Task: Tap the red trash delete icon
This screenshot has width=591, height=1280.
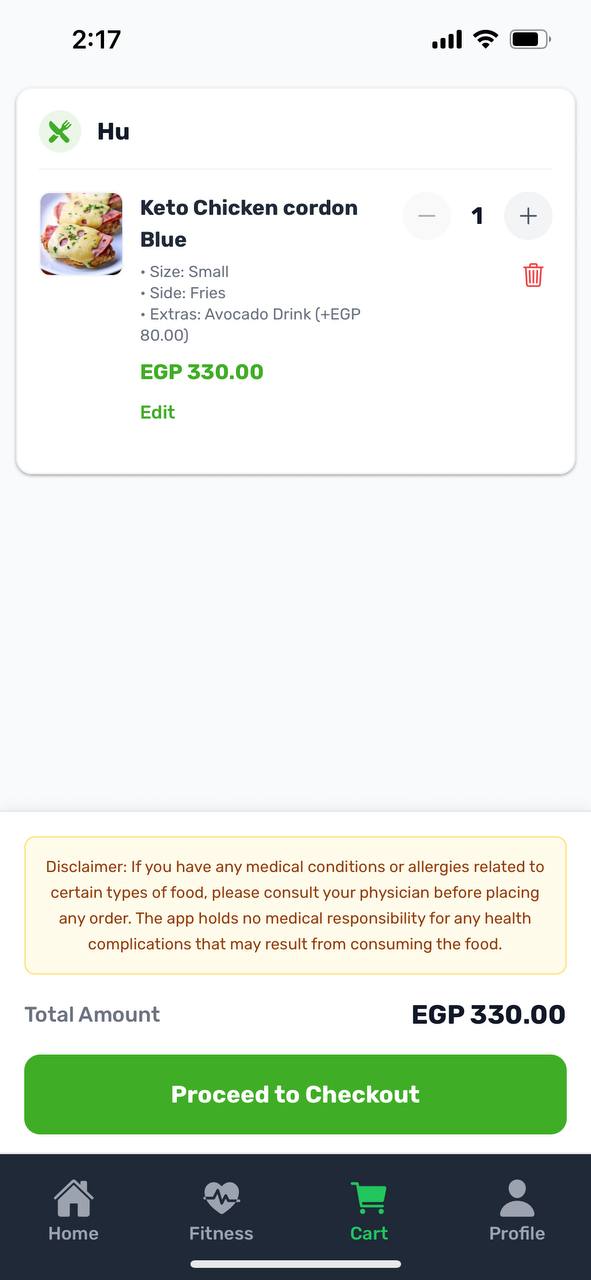Action: 533,275
